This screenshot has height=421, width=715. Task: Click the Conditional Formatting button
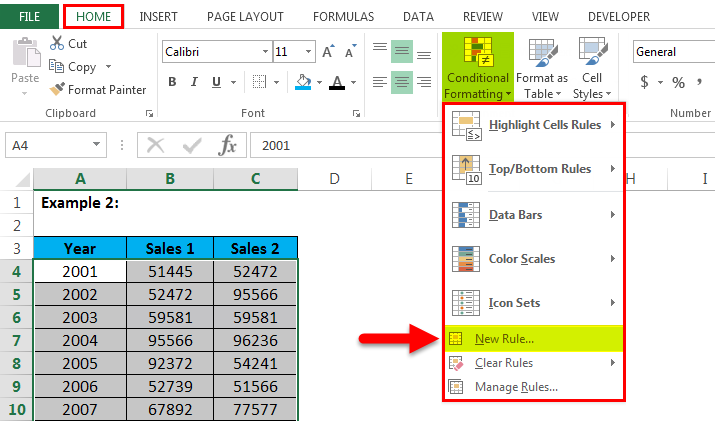coord(478,67)
